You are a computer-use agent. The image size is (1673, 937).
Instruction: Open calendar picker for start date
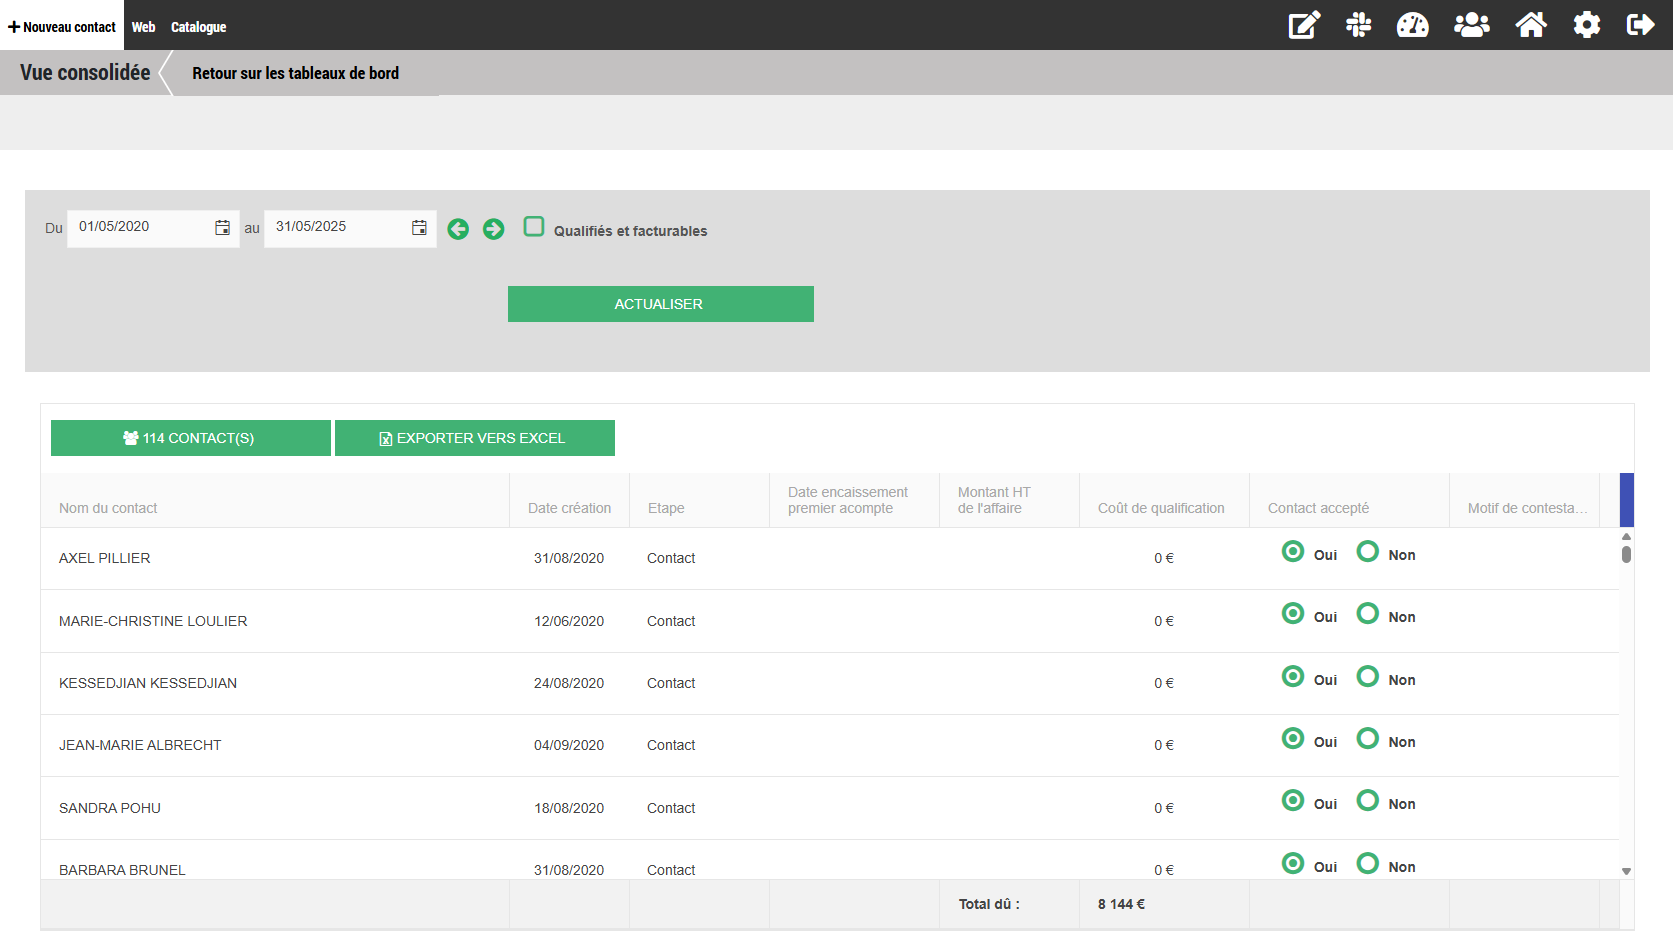[x=222, y=228]
